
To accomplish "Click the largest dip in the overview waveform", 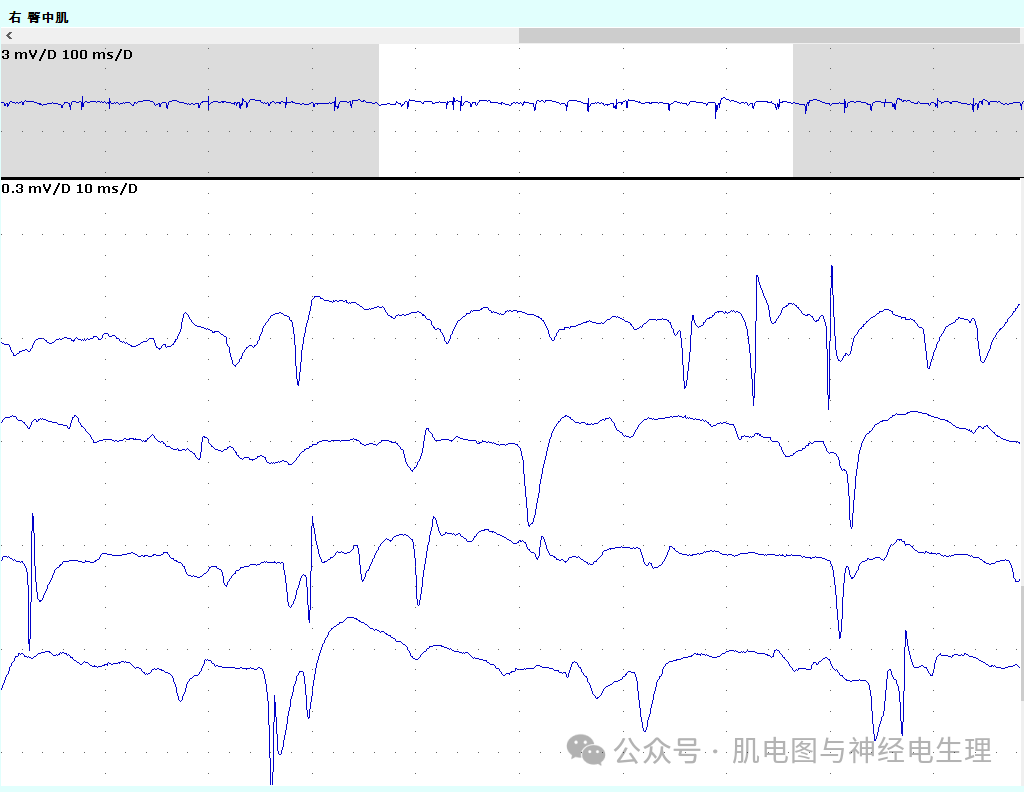I will coord(716,115).
